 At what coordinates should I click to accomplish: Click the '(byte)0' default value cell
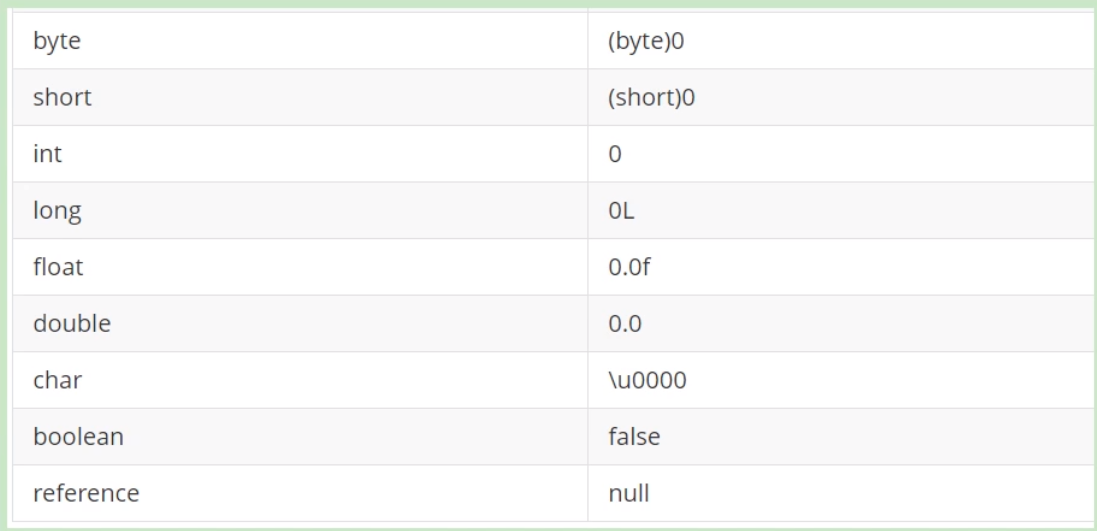(642, 43)
